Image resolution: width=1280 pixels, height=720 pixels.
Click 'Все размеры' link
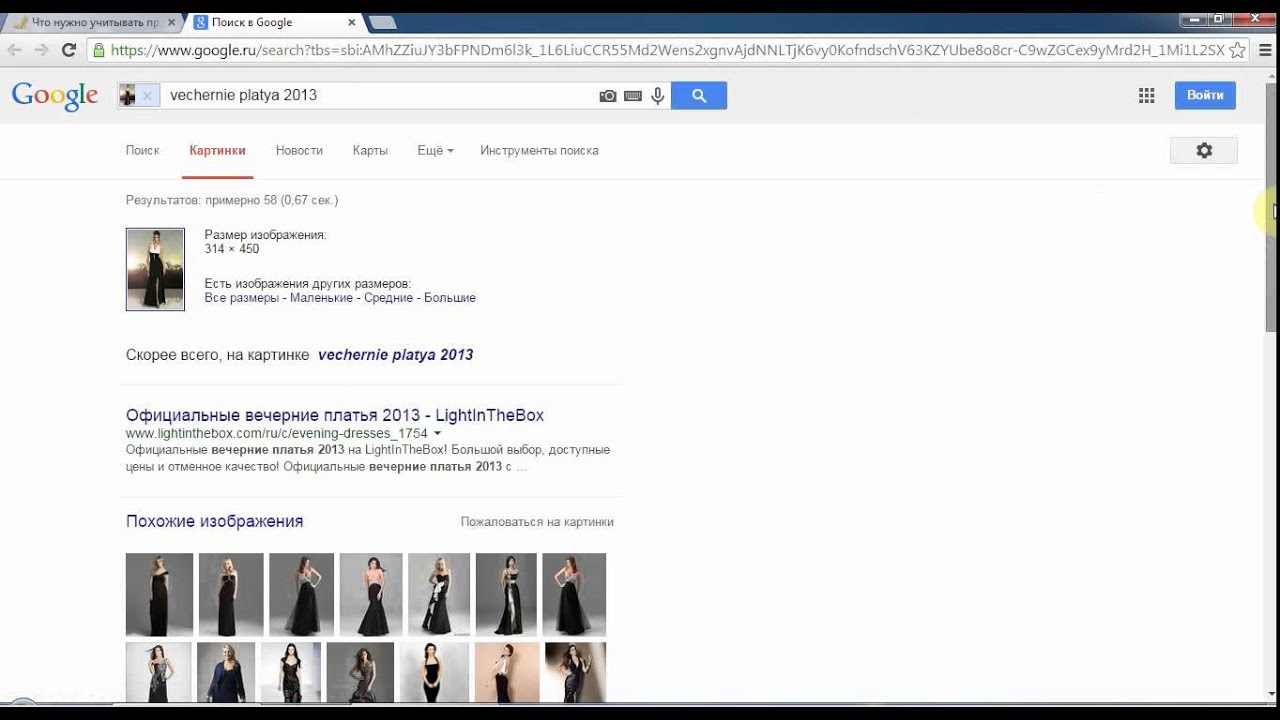click(241, 298)
